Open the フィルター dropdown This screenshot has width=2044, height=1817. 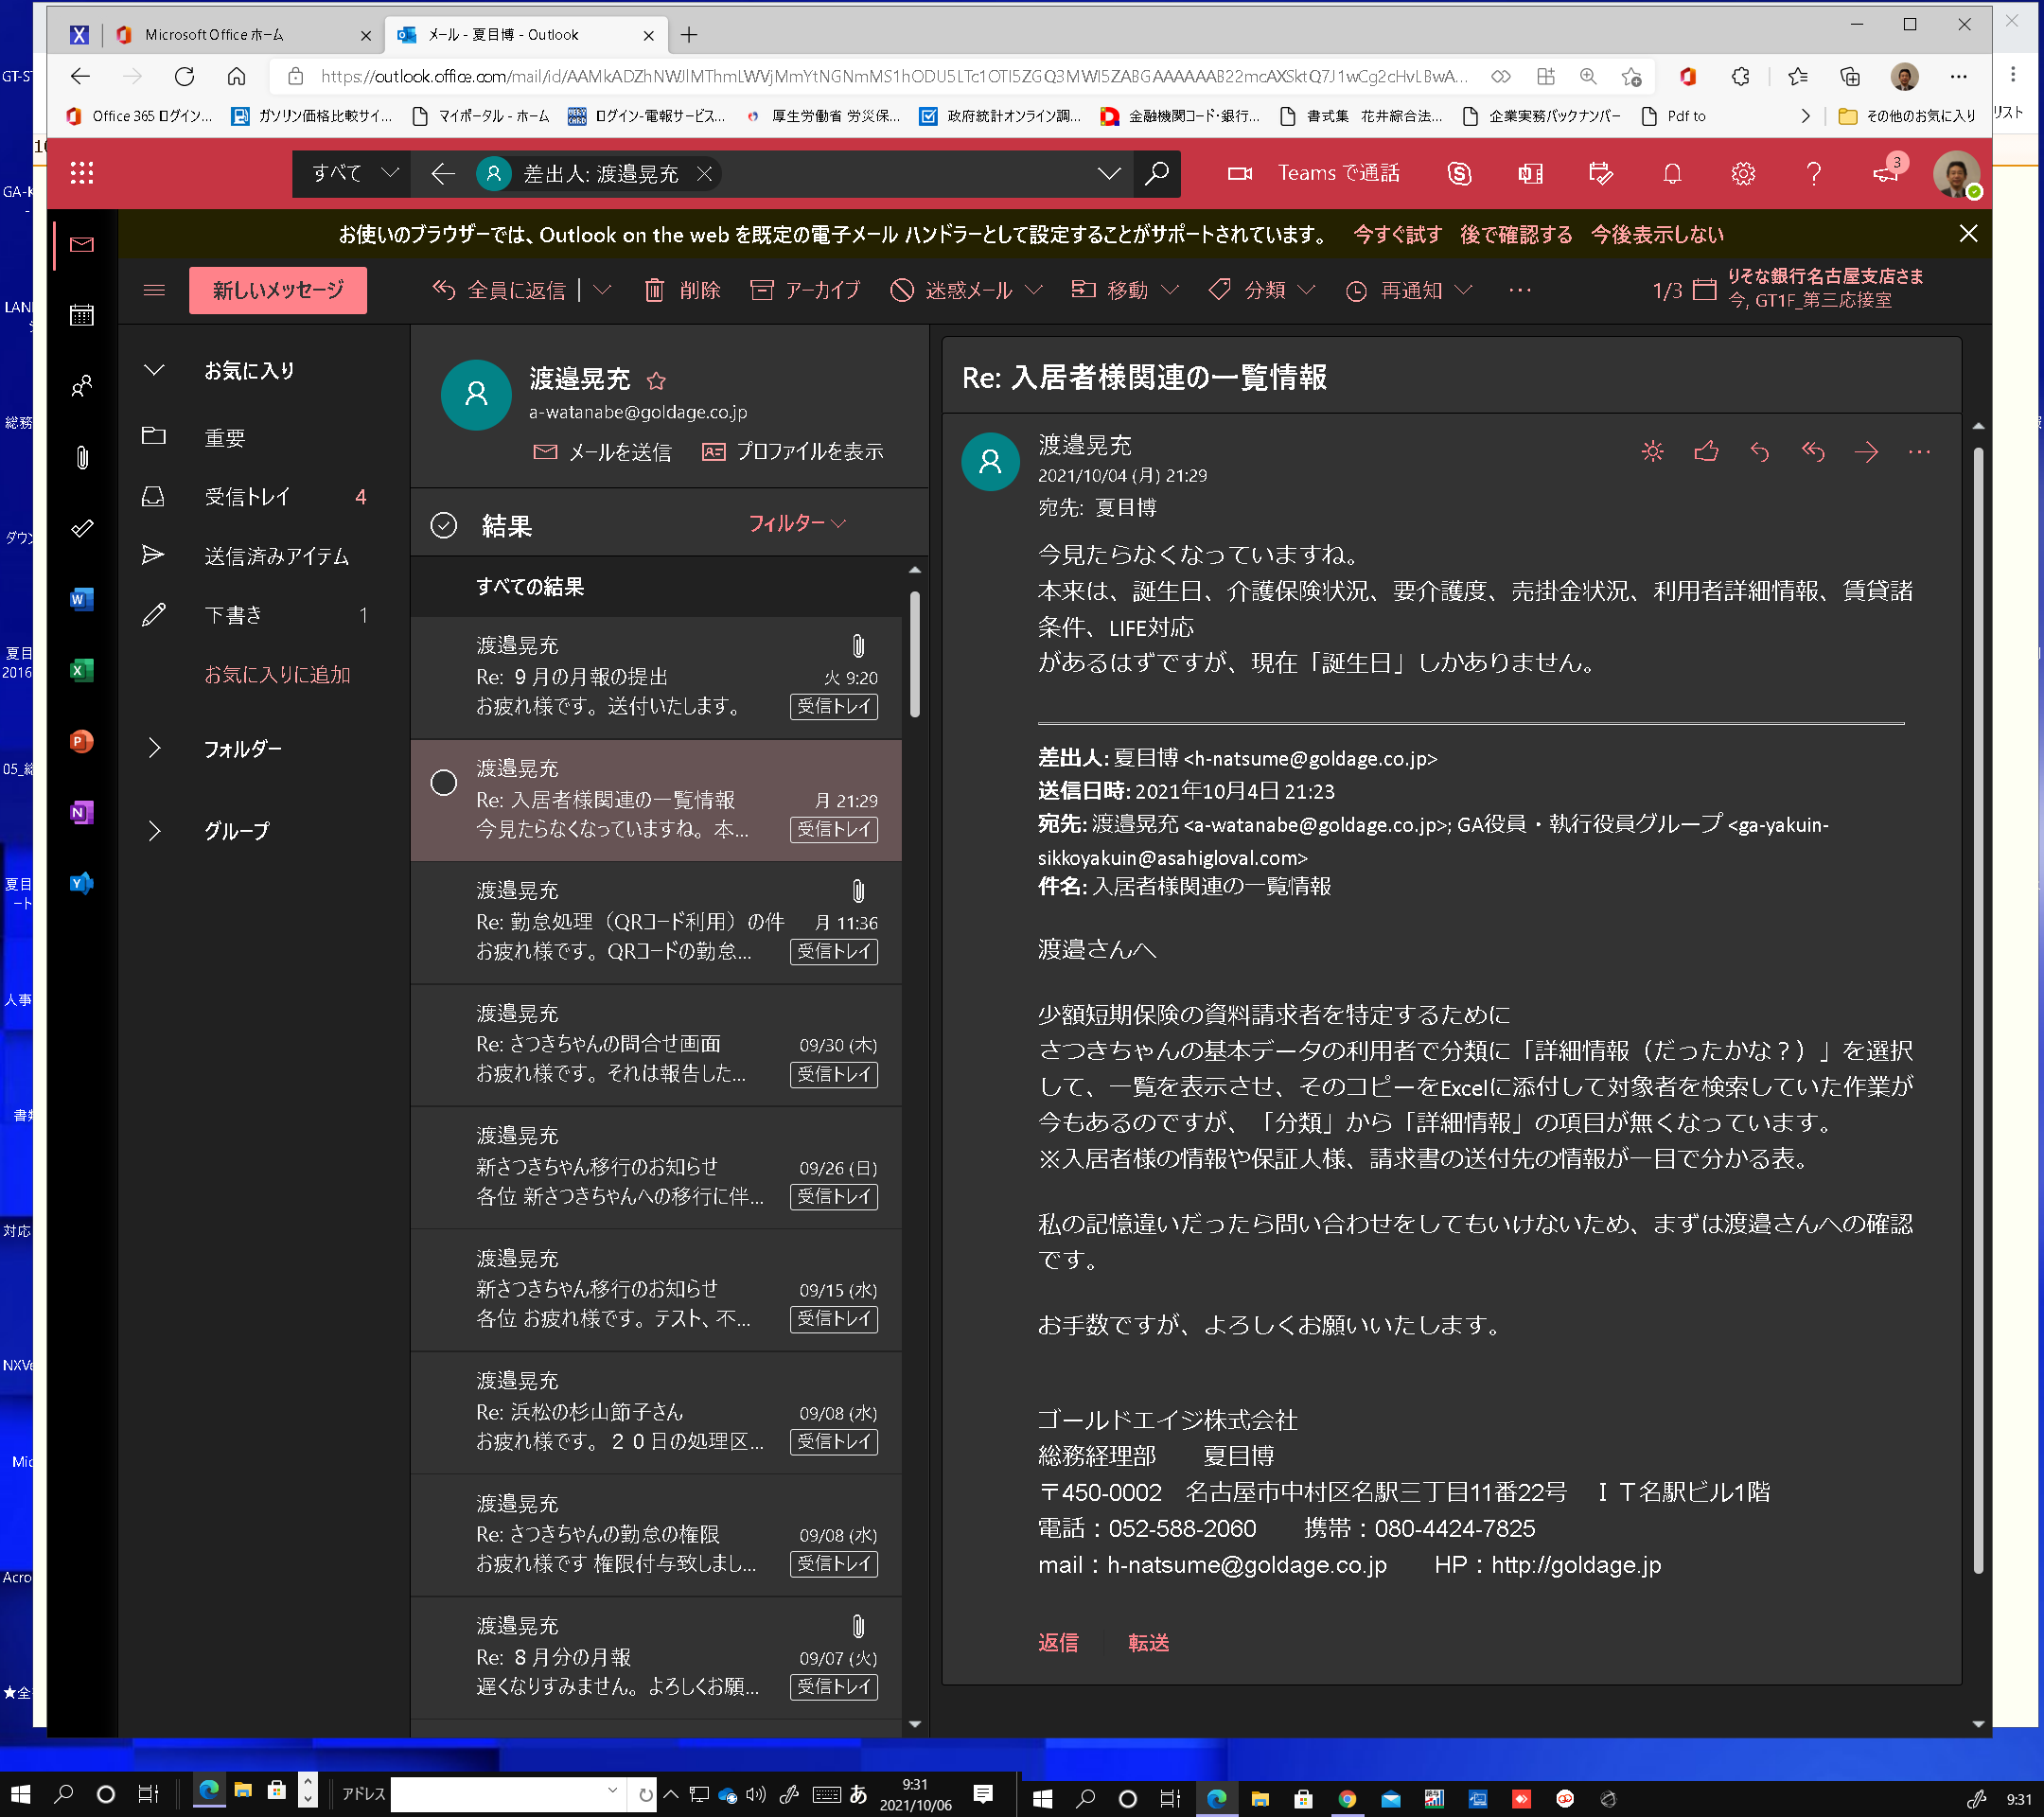pyautogui.click(x=797, y=523)
